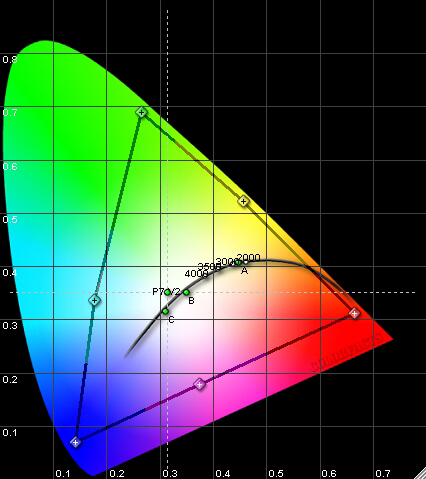Click the 0.8 y-axis label
This screenshot has width=426, height=479.
(10, 60)
